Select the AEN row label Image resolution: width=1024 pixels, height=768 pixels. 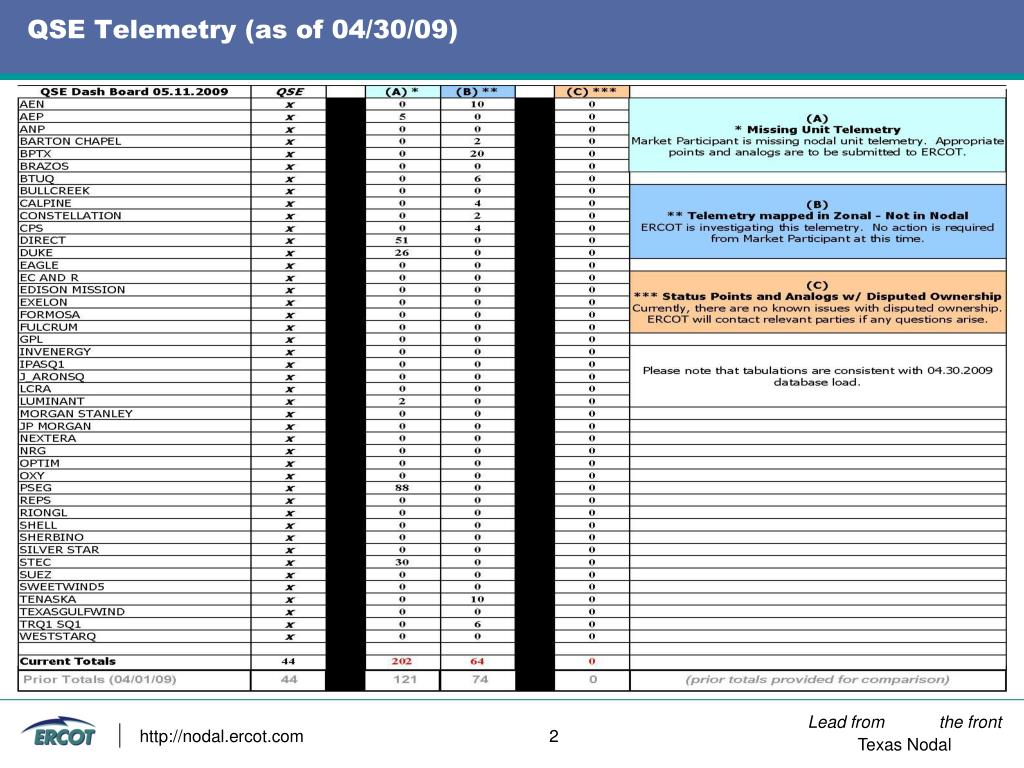[32, 104]
